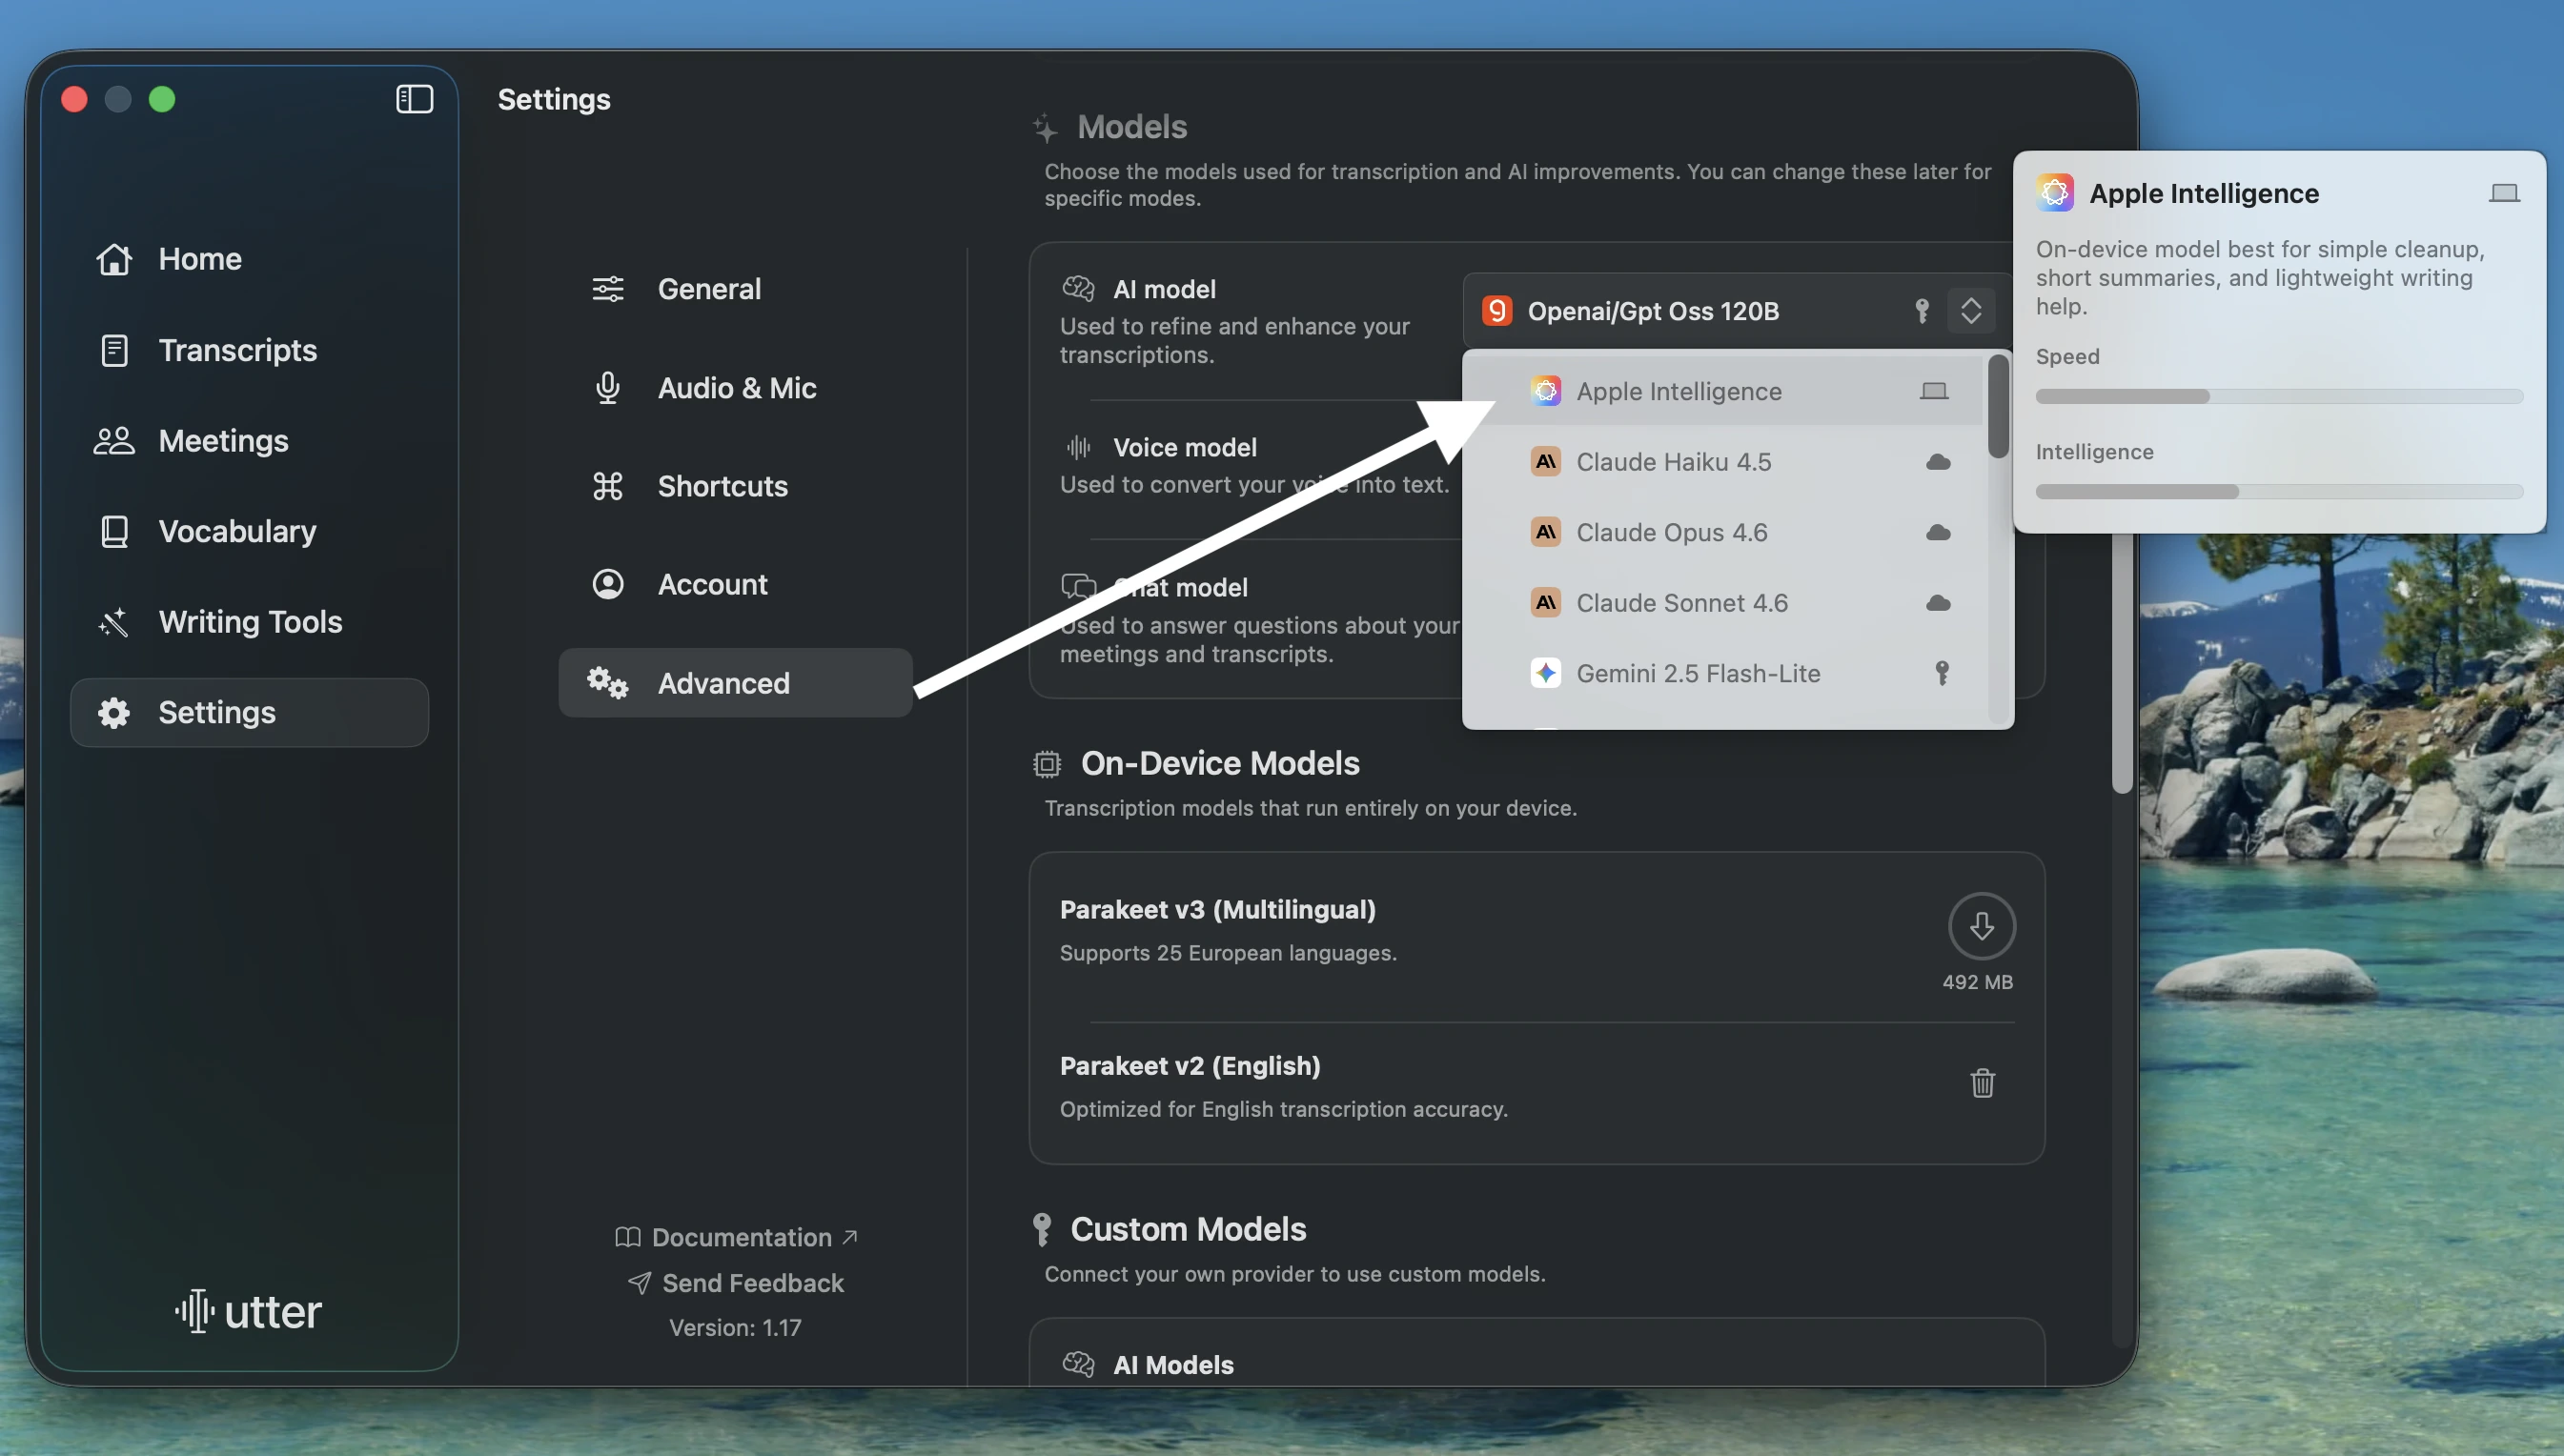This screenshot has height=1456, width=2564.
Task: Click the Apple Intelligence logo in popover header
Action: coord(2055,193)
